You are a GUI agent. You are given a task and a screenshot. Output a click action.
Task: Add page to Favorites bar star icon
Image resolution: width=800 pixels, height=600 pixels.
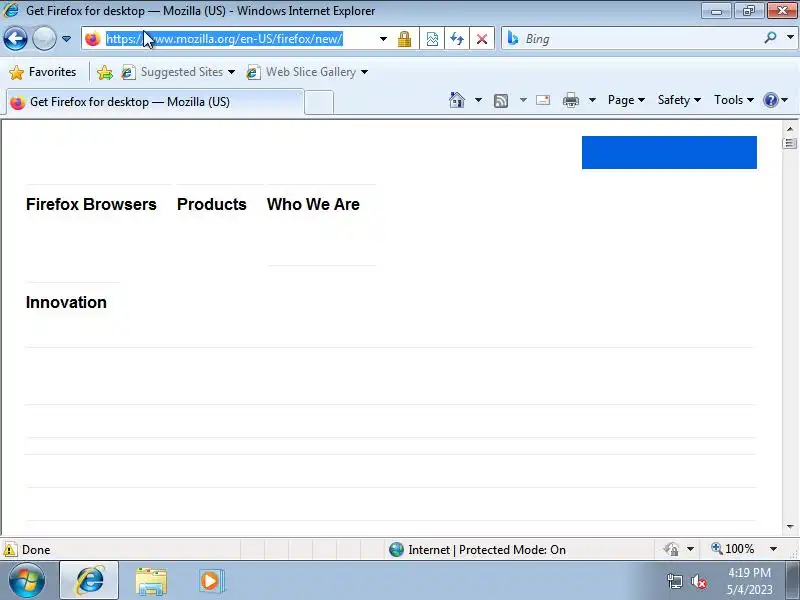(x=105, y=72)
